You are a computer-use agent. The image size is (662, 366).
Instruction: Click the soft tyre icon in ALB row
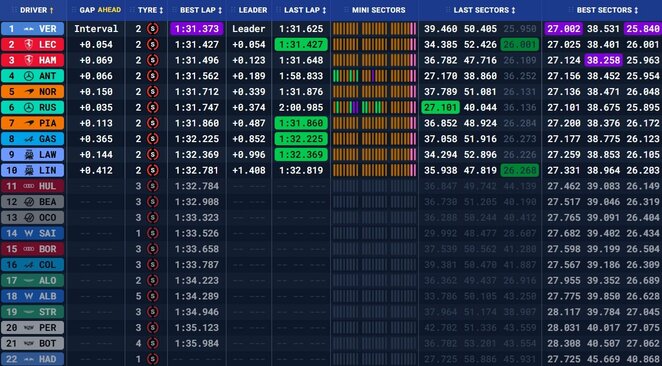click(152, 296)
